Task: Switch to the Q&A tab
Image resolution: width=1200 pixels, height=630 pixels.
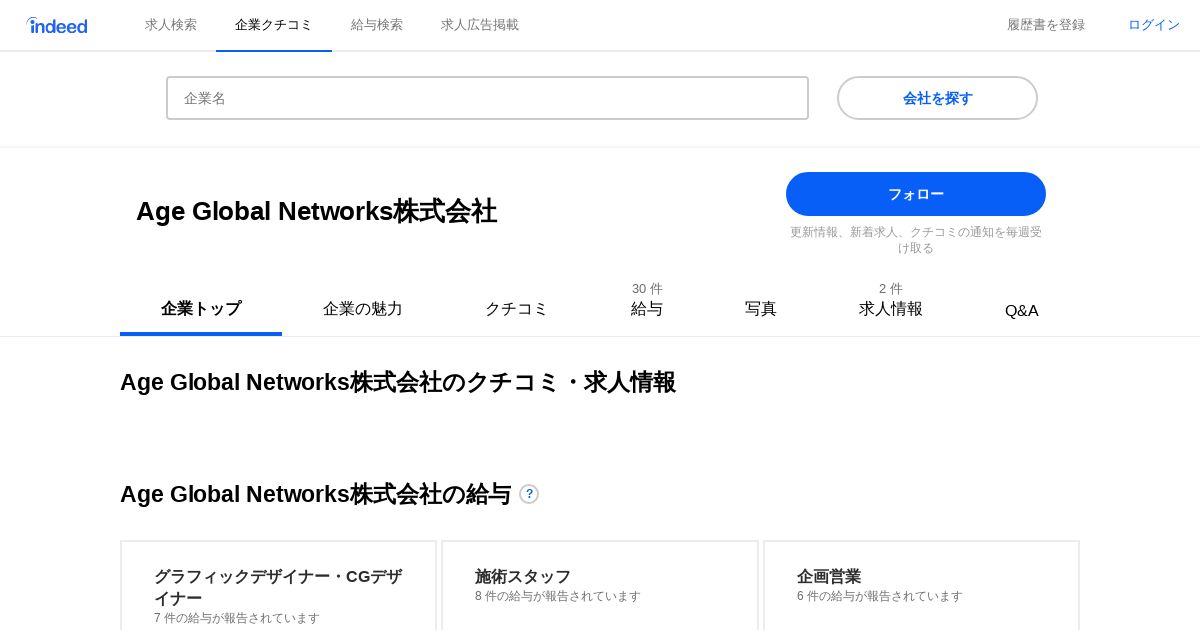Action: (1022, 310)
